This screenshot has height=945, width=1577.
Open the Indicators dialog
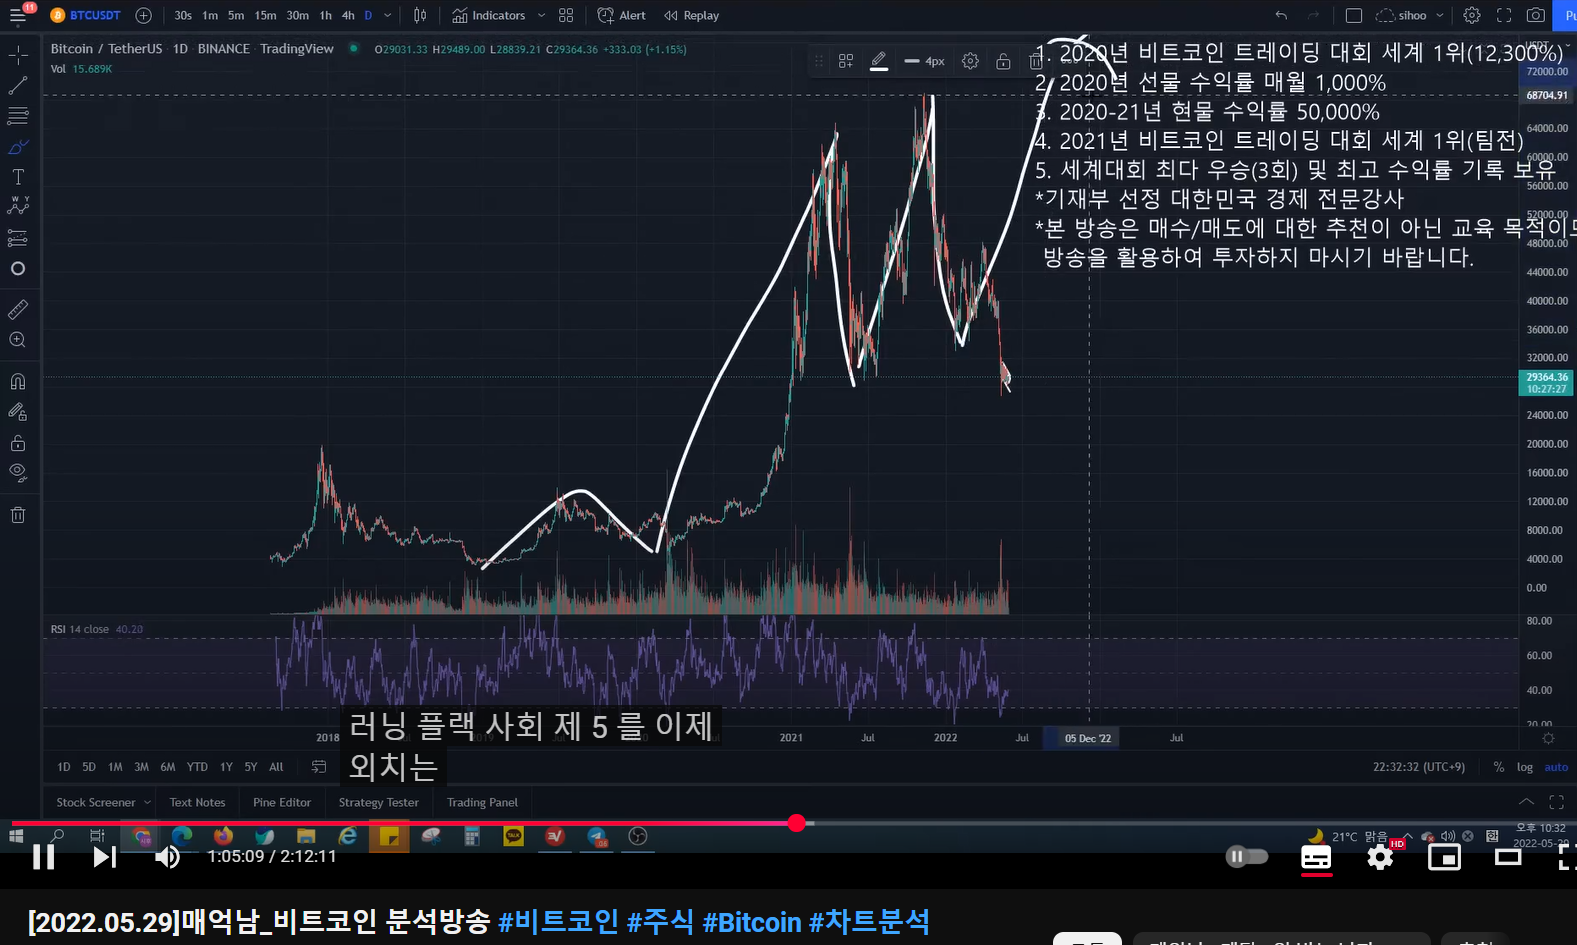click(489, 15)
